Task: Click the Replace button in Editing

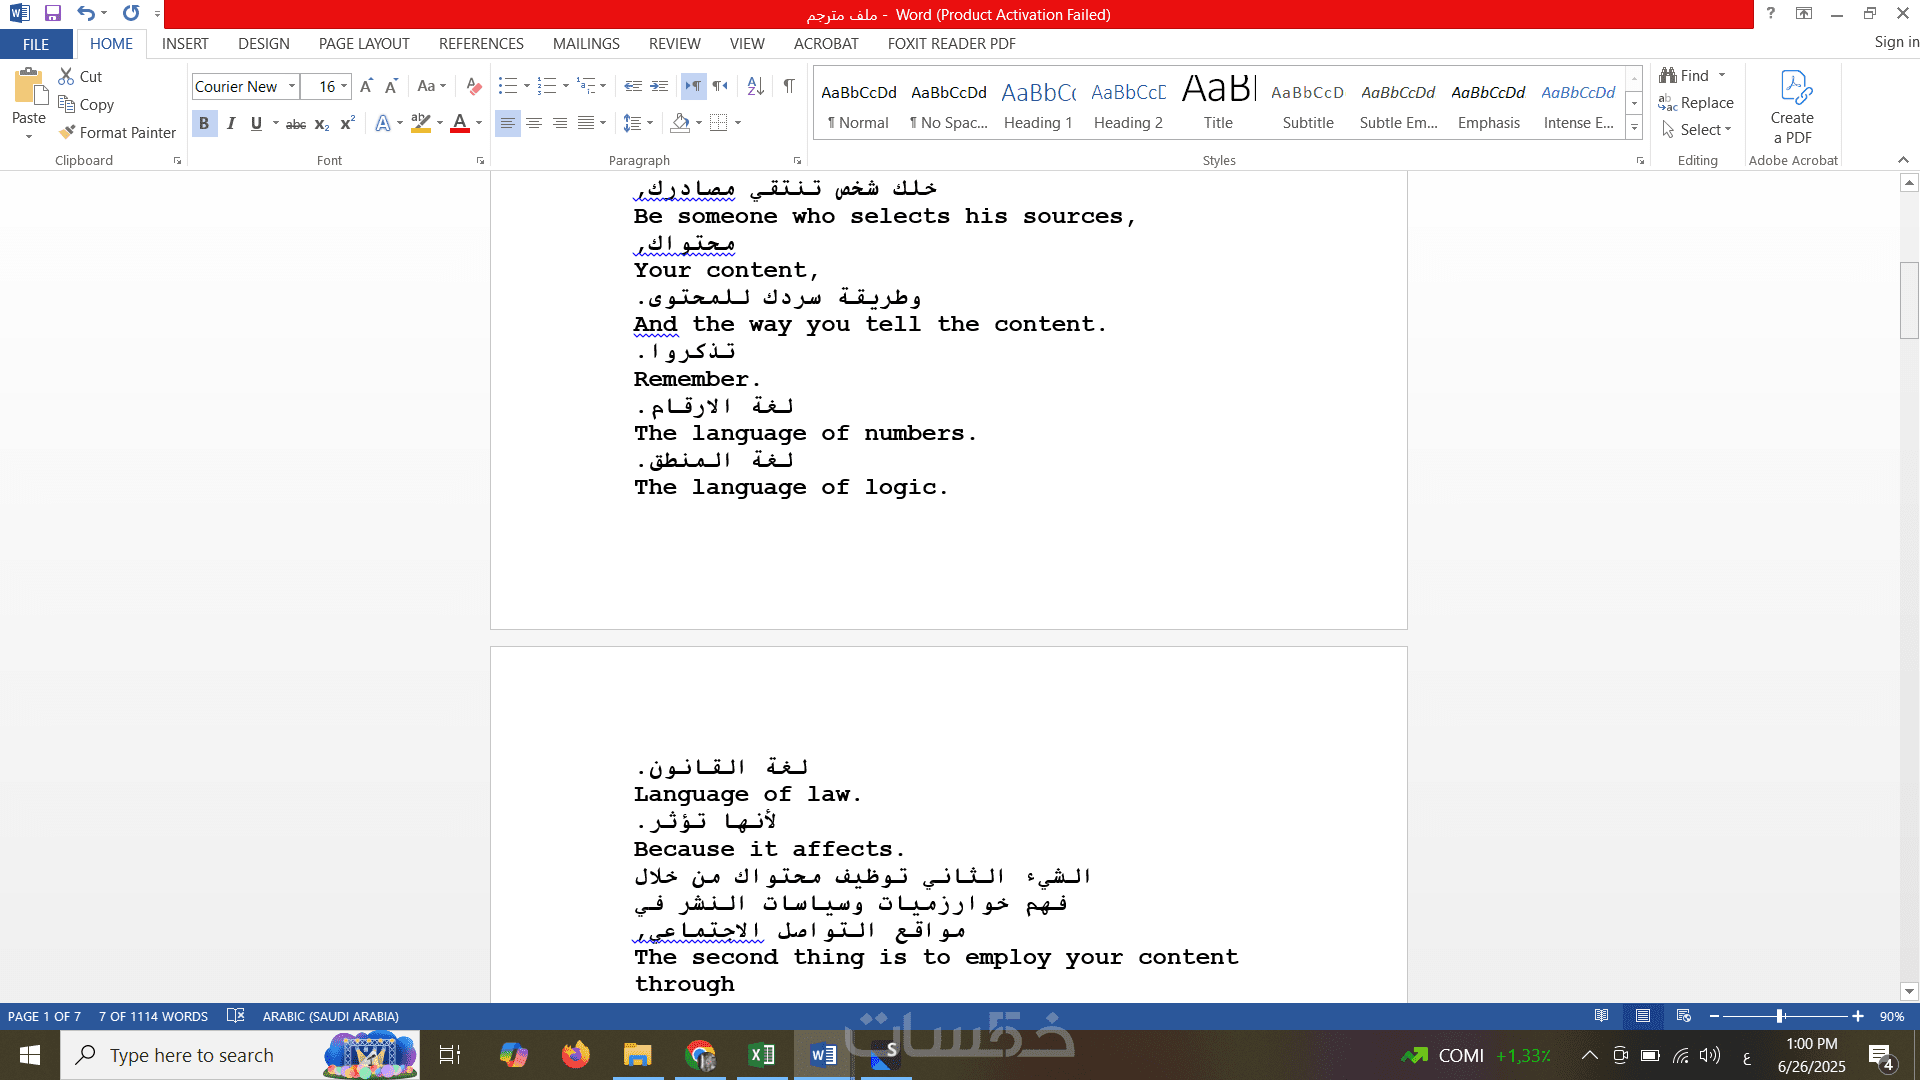Action: tap(1696, 103)
